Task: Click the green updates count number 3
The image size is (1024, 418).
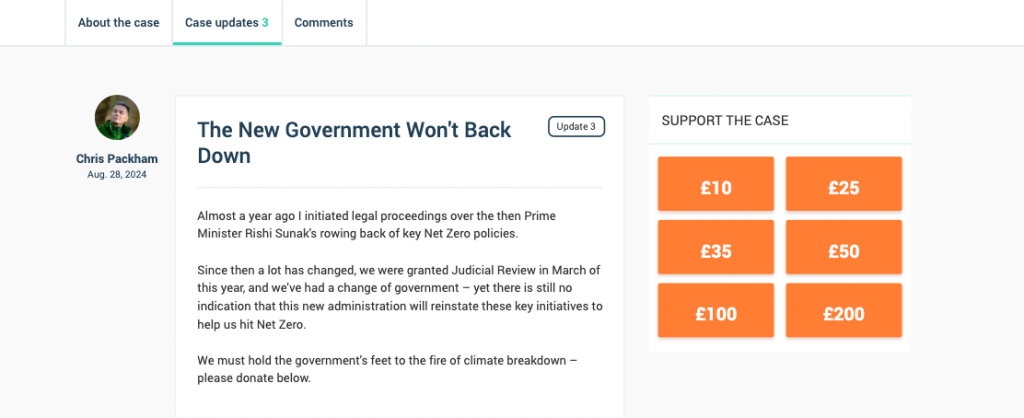Action: 265,23
